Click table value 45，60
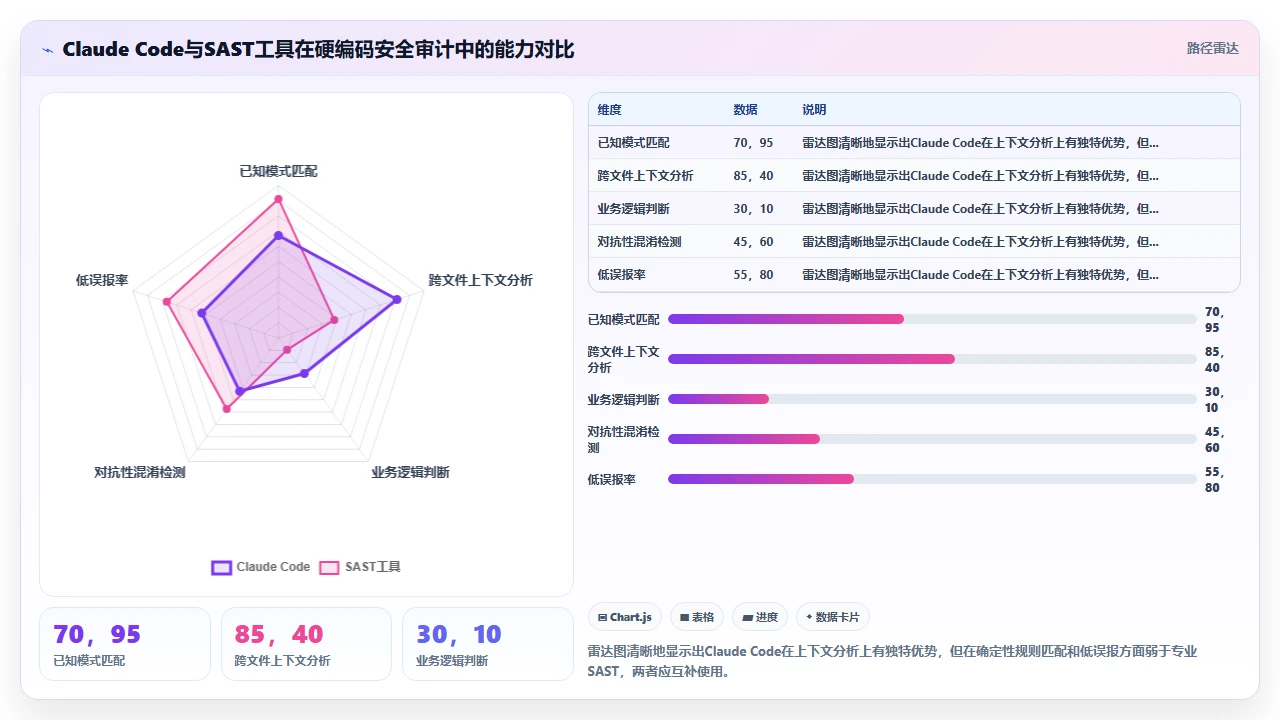The width and height of the screenshot is (1280, 720). point(753,242)
